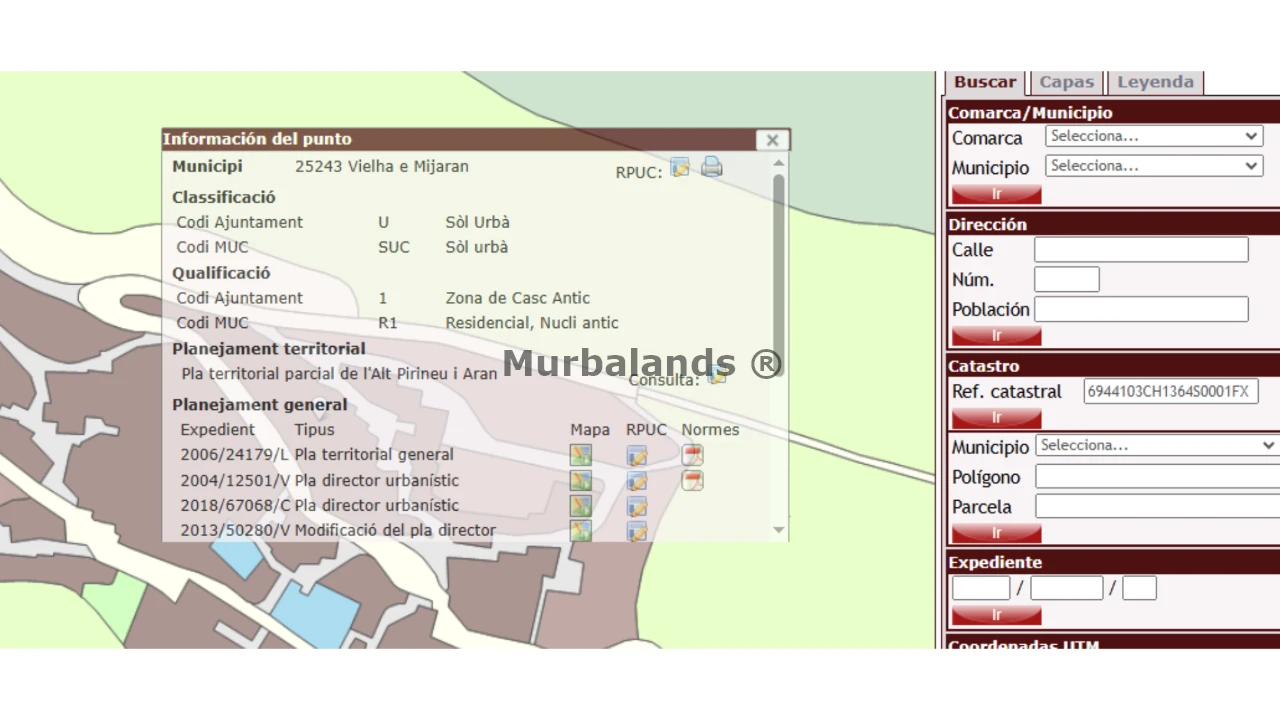Open RPUC icon for expedient 2018/67068/C
The height and width of the screenshot is (720, 1280).
(x=637, y=506)
